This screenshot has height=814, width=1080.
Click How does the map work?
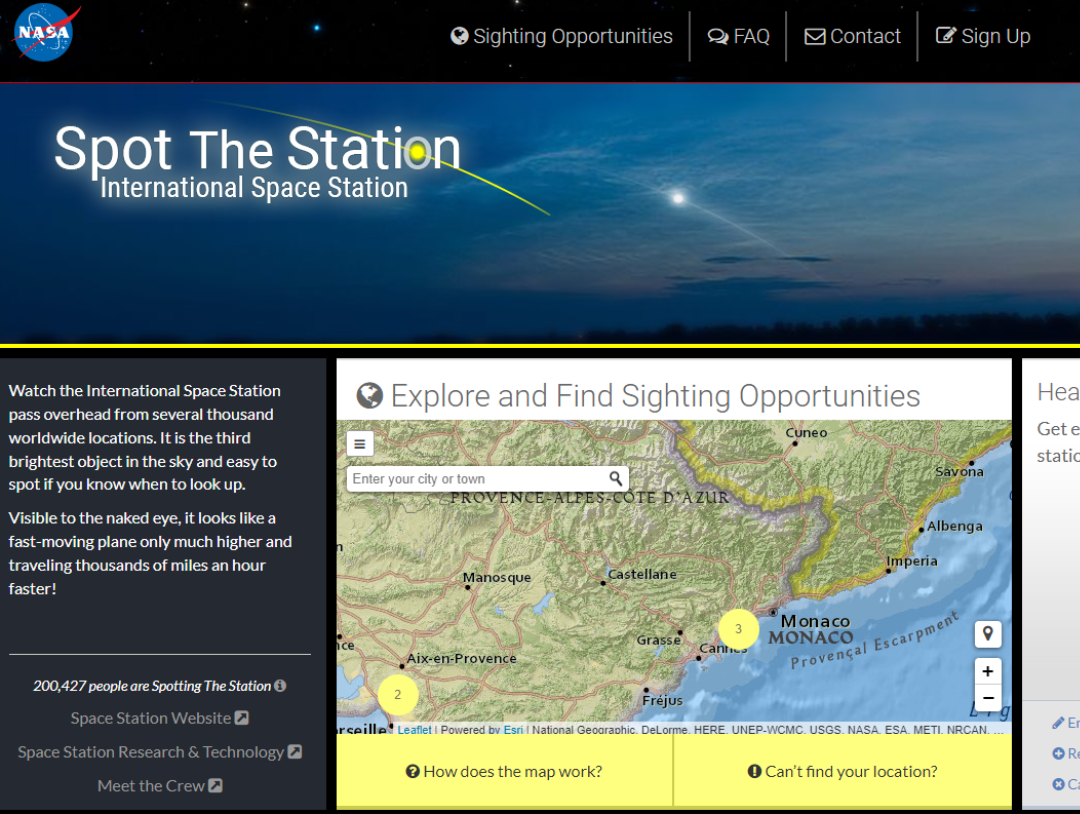click(504, 771)
